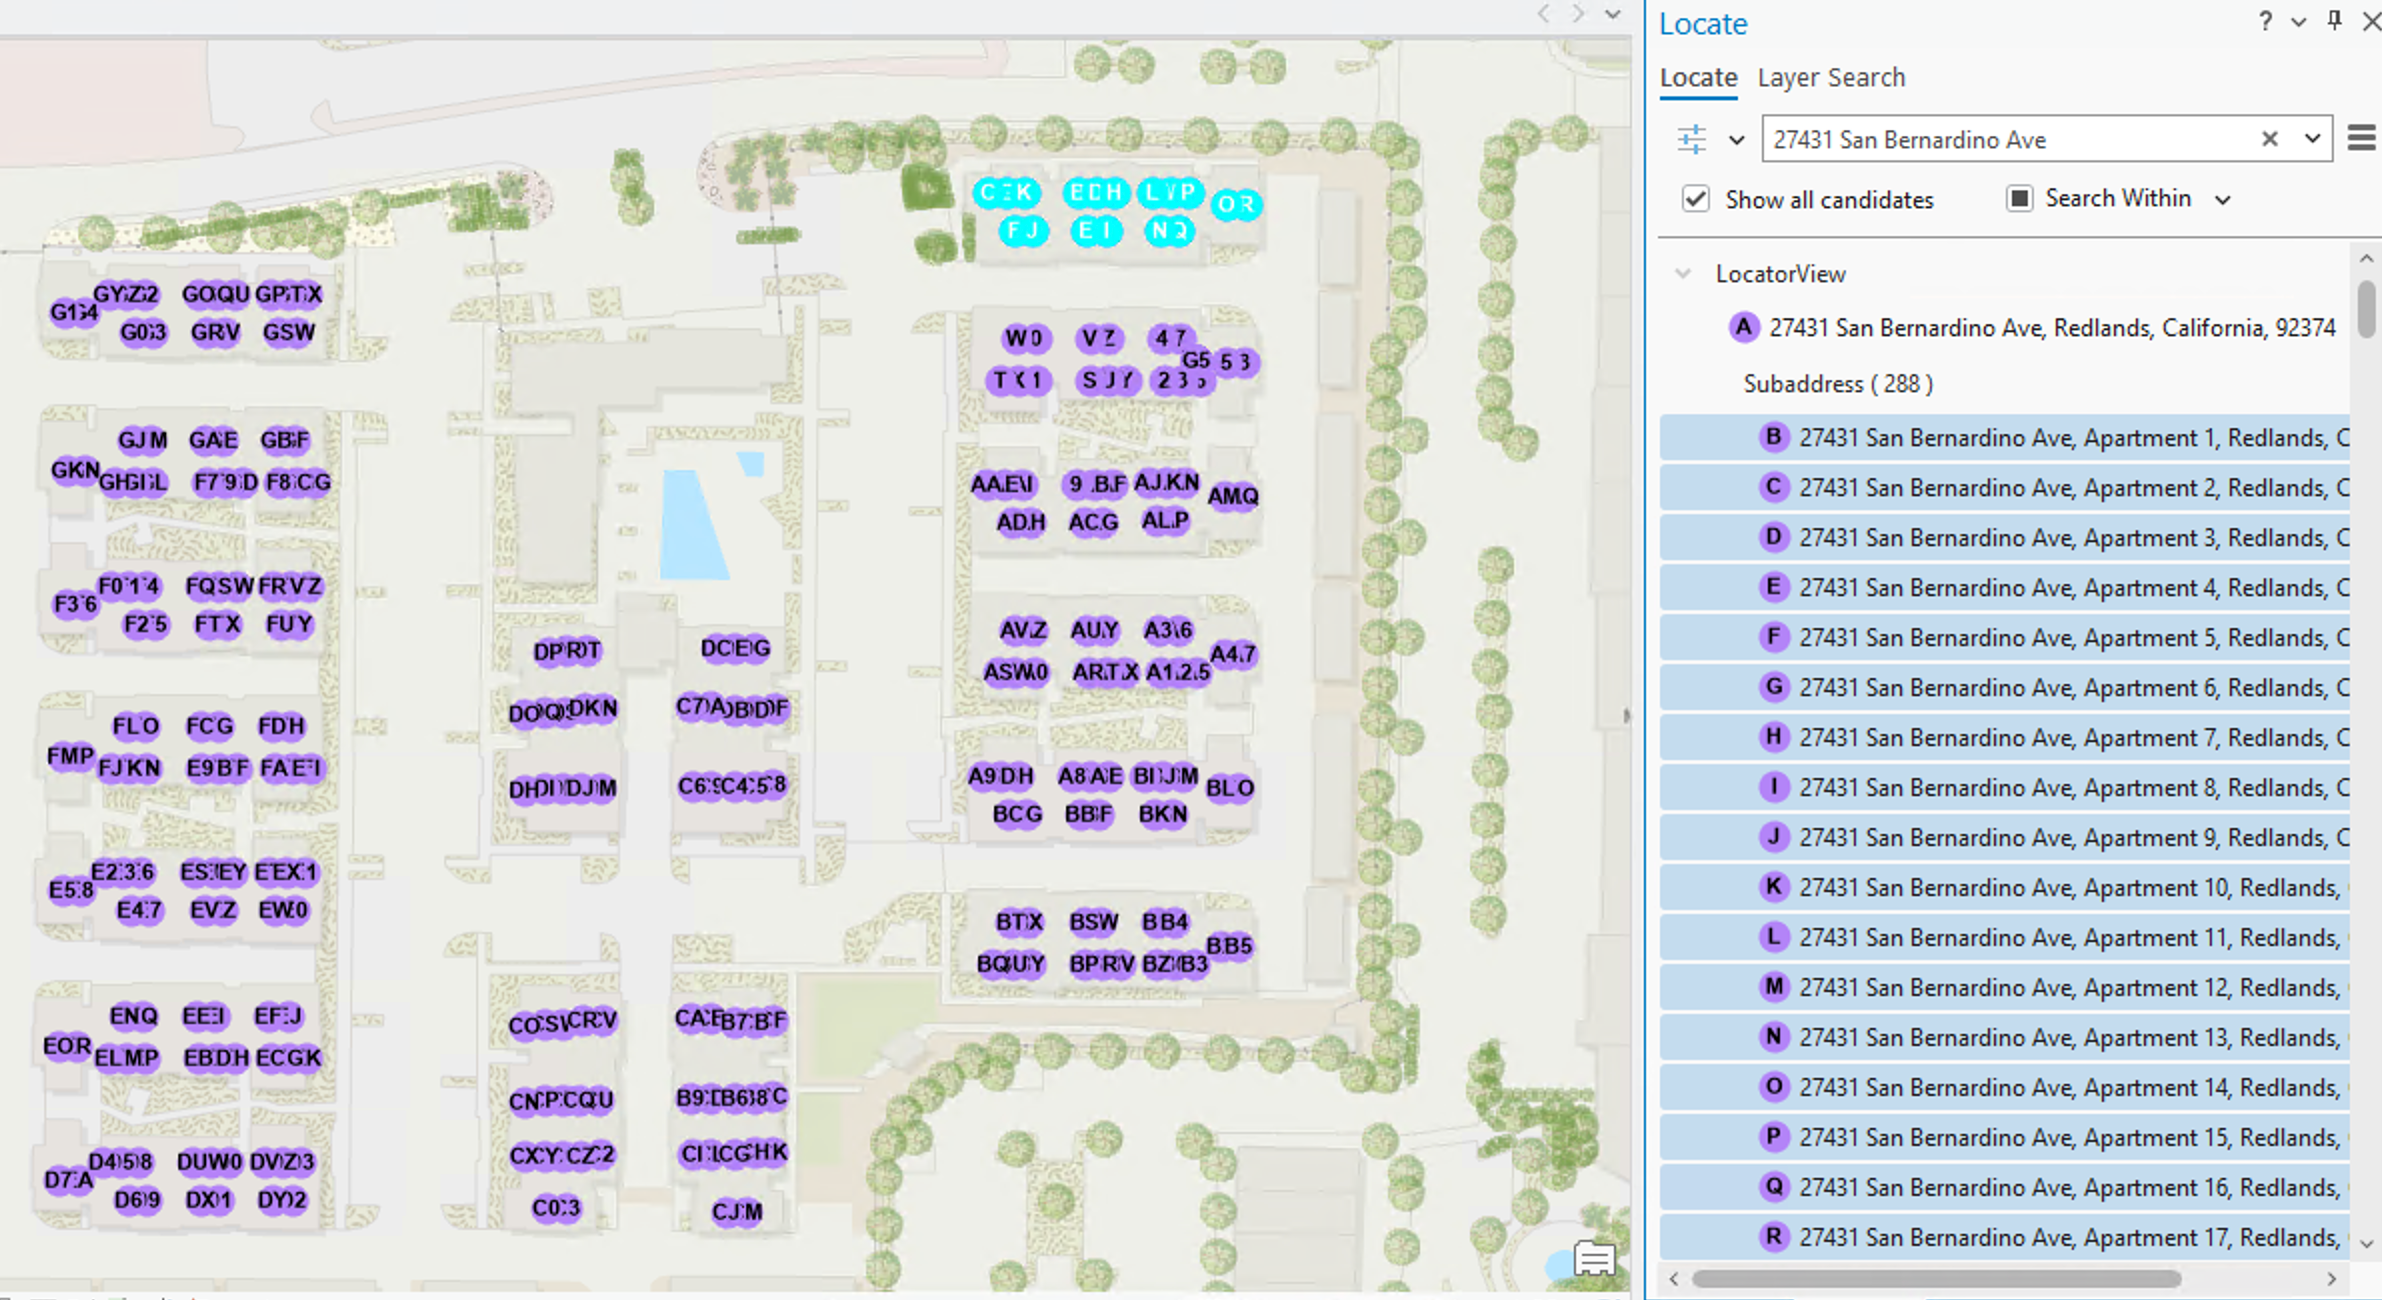2382x1300 pixels.
Task: Uncheck Show all candidates
Action: point(1695,199)
